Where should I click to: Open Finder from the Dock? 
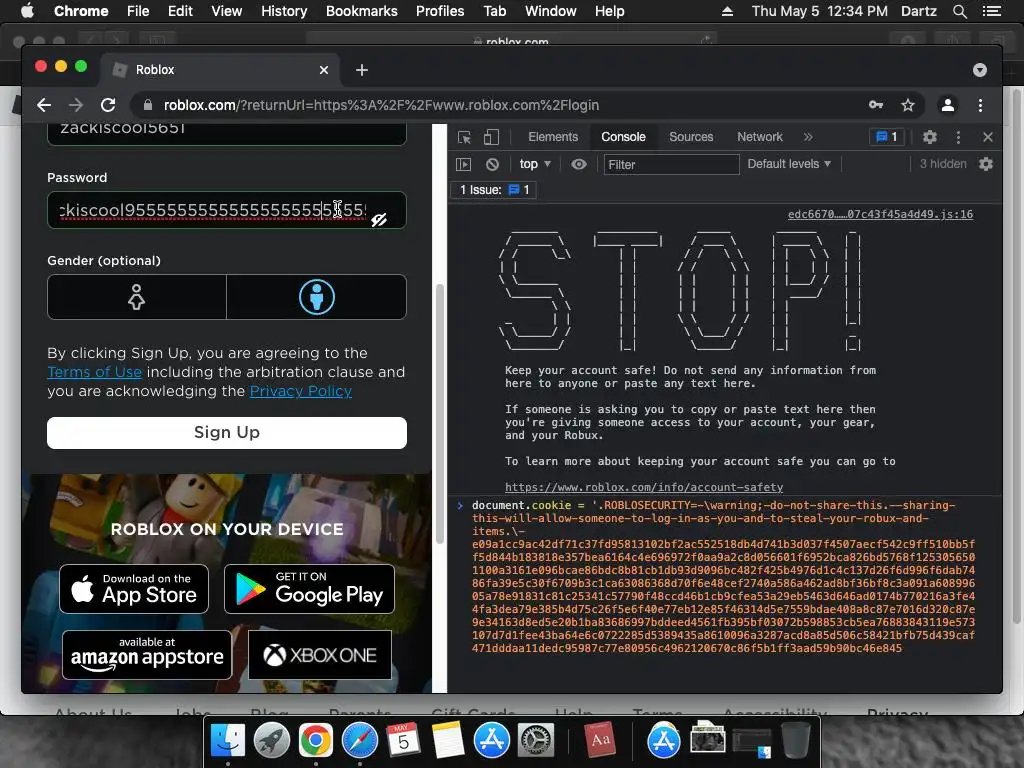[227, 741]
